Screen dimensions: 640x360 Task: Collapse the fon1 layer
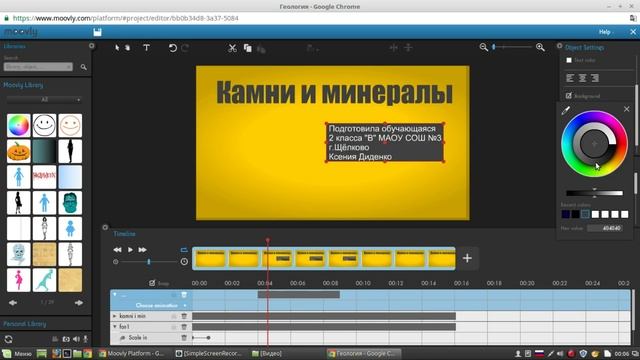(115, 327)
